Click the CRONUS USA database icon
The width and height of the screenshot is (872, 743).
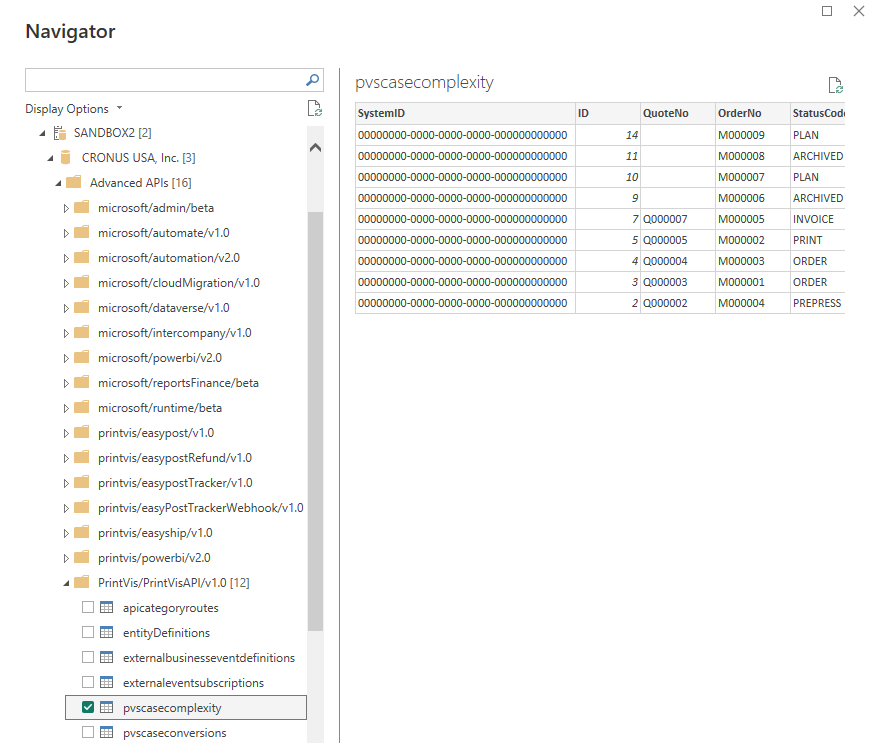coord(66,158)
